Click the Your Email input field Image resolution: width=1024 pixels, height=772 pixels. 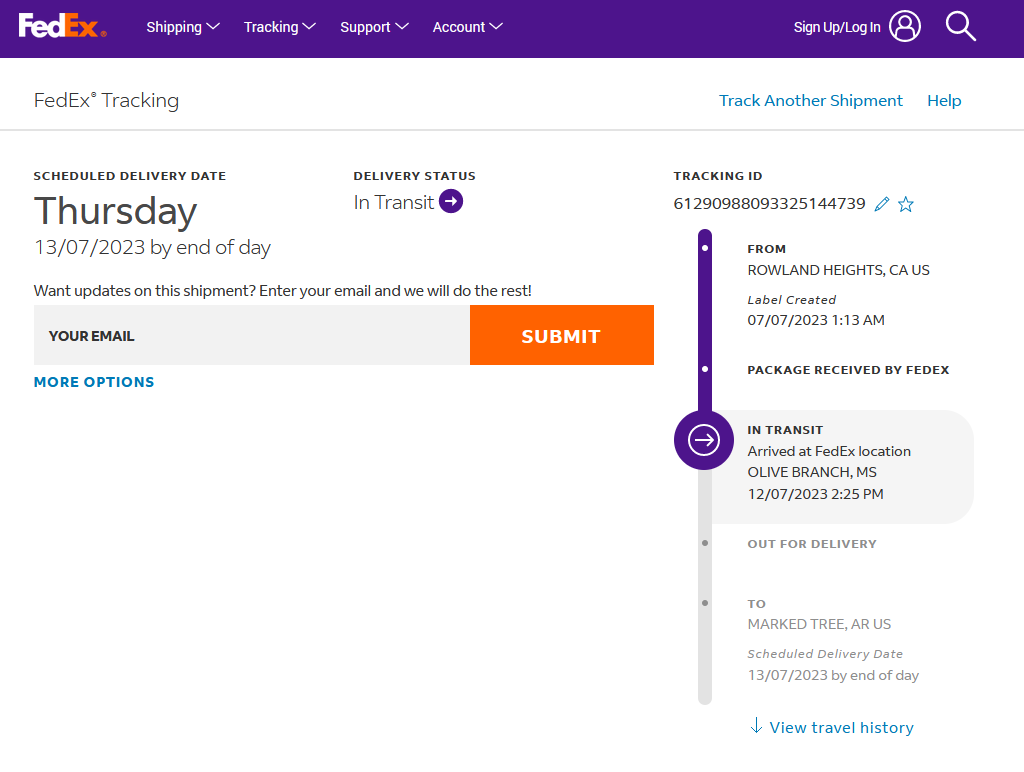click(x=252, y=336)
